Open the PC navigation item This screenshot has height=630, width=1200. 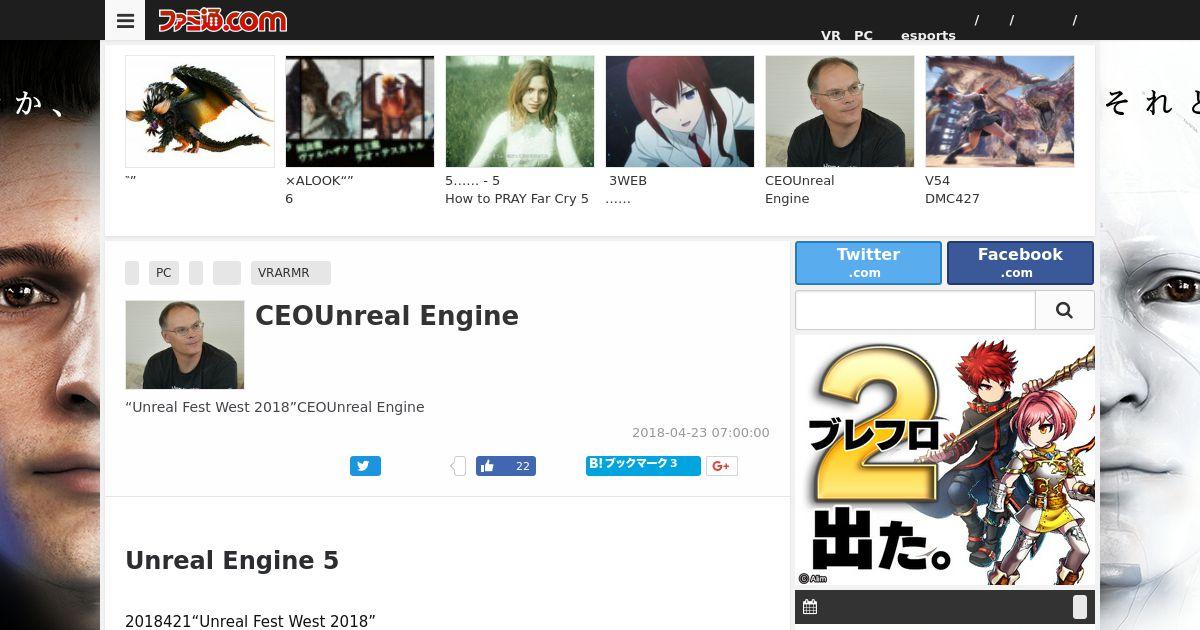[x=863, y=35]
